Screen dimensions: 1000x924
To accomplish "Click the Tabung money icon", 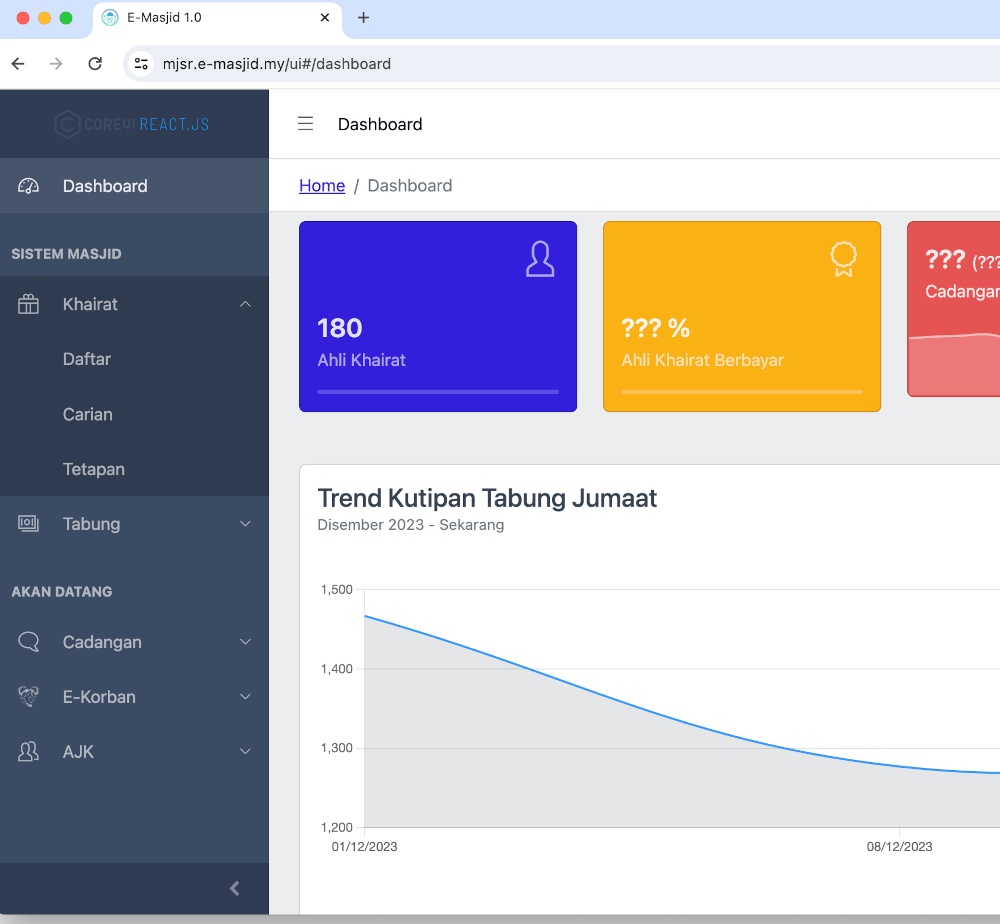I will [28, 524].
